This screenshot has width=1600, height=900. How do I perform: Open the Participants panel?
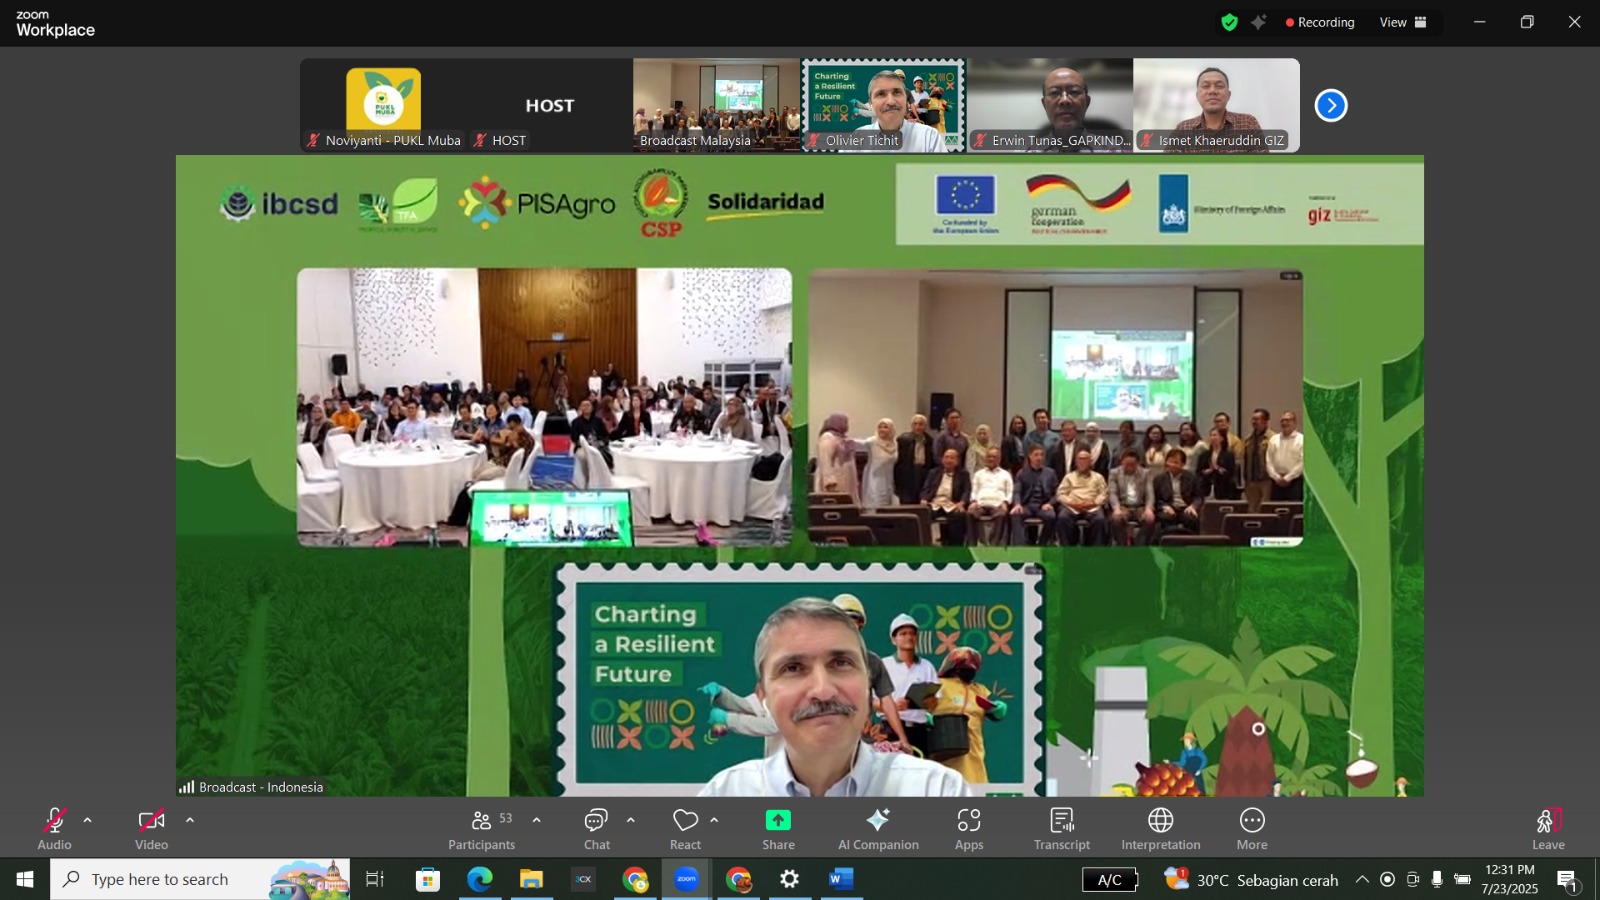481,829
